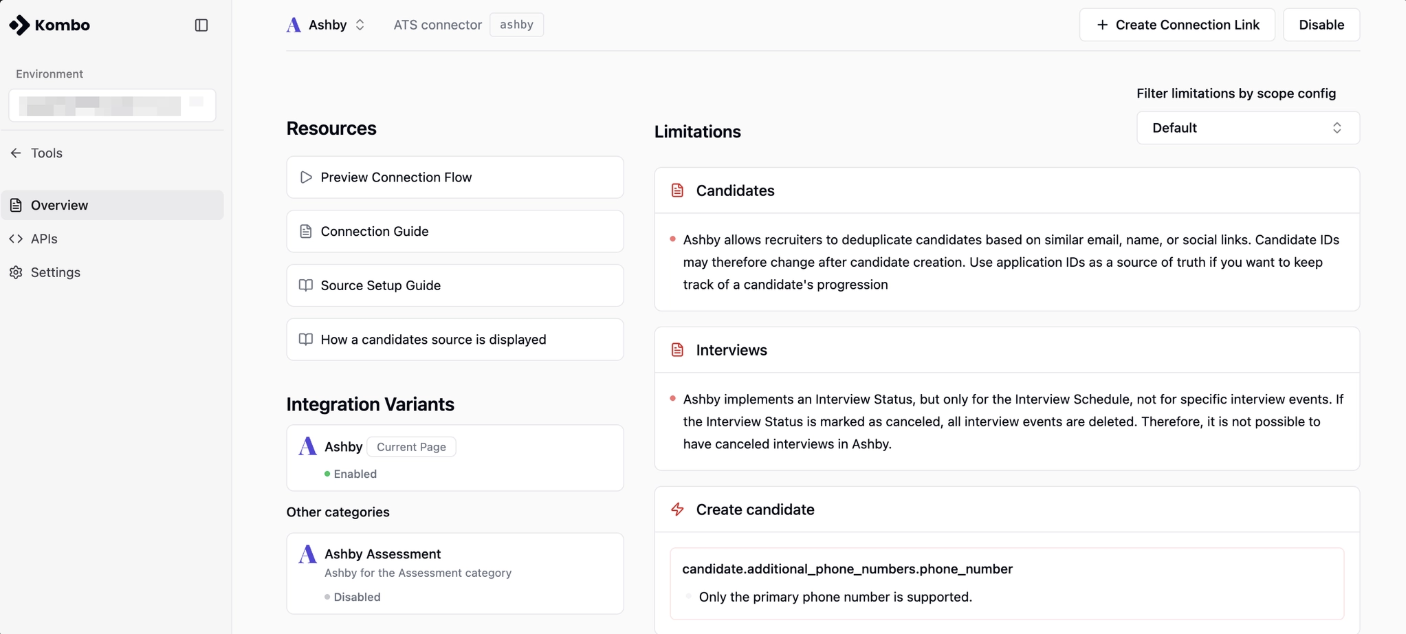Click the Create Connection Link button
This screenshot has height=634, width=1406.
pyautogui.click(x=1177, y=25)
